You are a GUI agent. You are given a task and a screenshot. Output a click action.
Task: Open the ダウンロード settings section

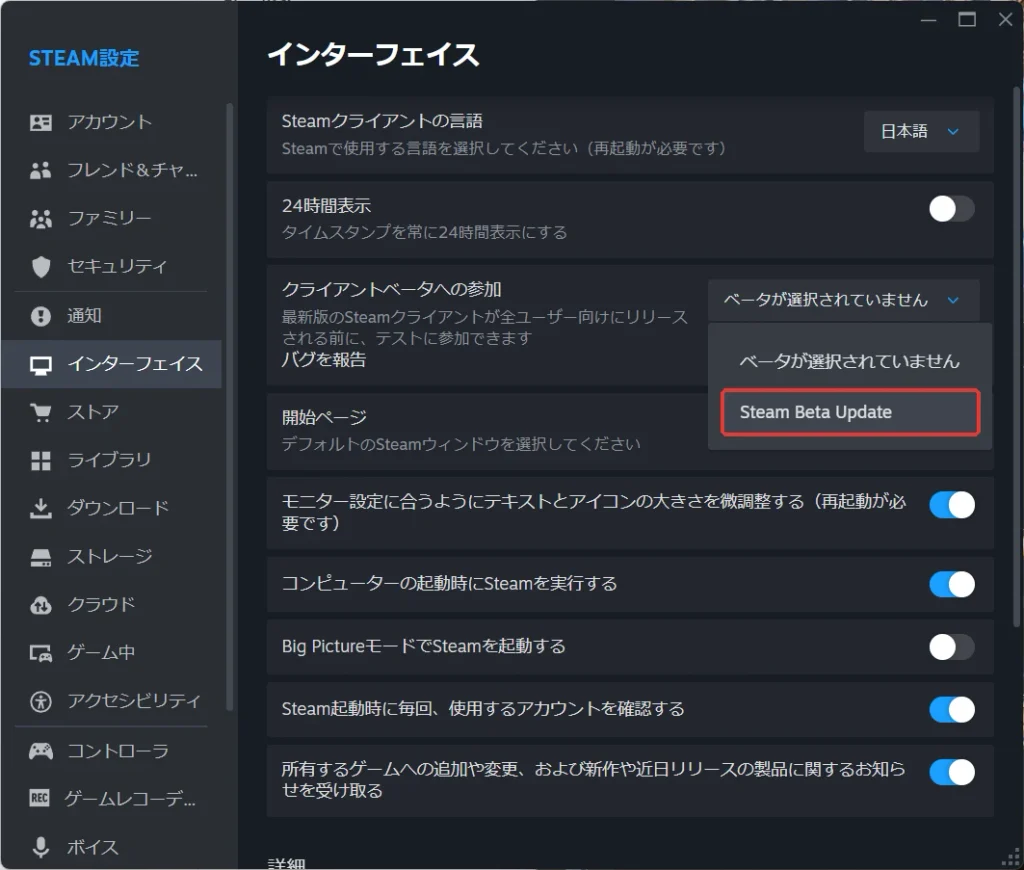[112, 508]
